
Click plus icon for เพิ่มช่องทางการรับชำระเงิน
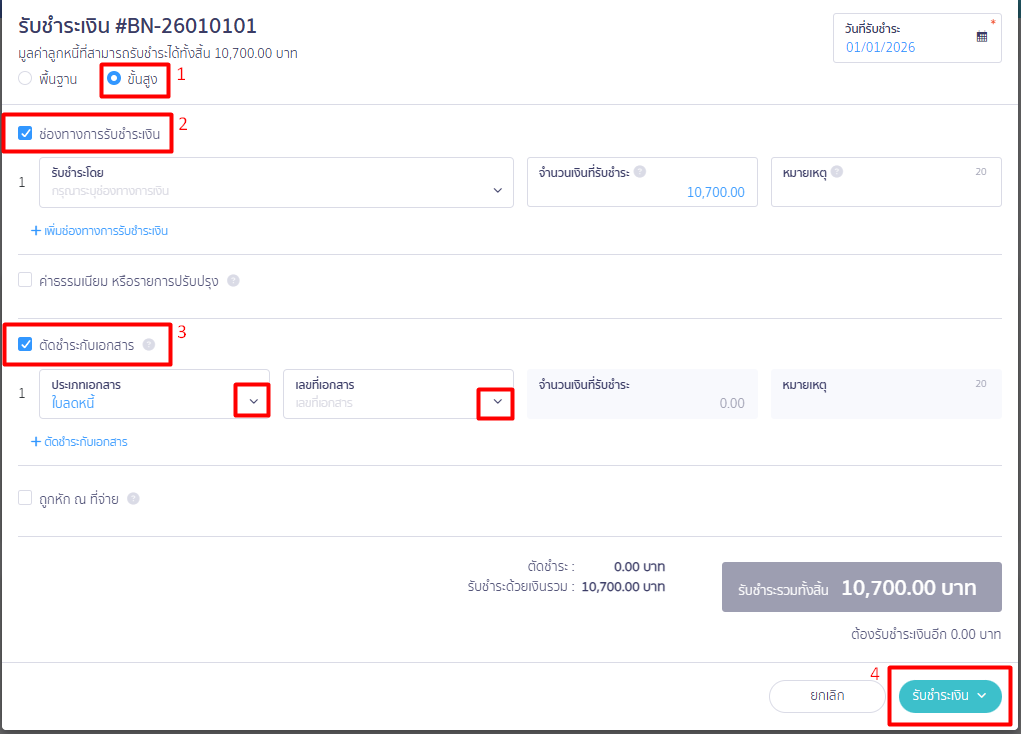pos(35,231)
